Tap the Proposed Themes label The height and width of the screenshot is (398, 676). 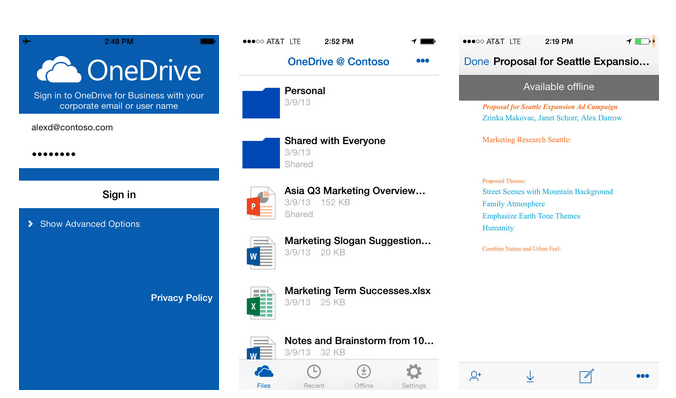[504, 181]
